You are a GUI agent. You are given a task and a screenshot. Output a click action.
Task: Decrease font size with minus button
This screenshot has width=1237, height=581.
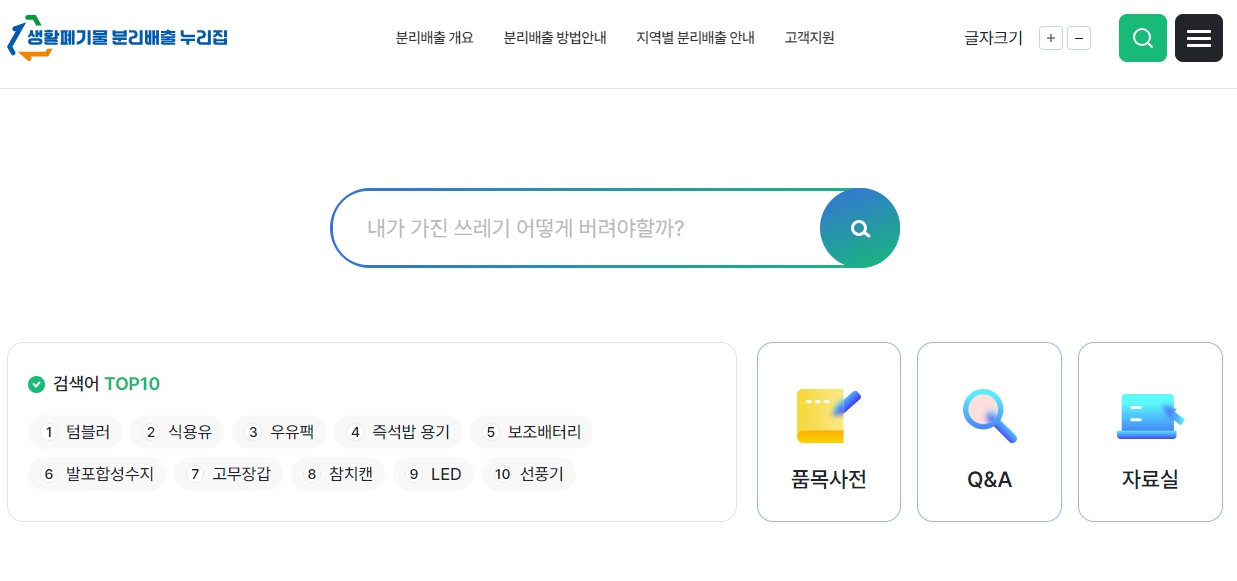(x=1079, y=39)
